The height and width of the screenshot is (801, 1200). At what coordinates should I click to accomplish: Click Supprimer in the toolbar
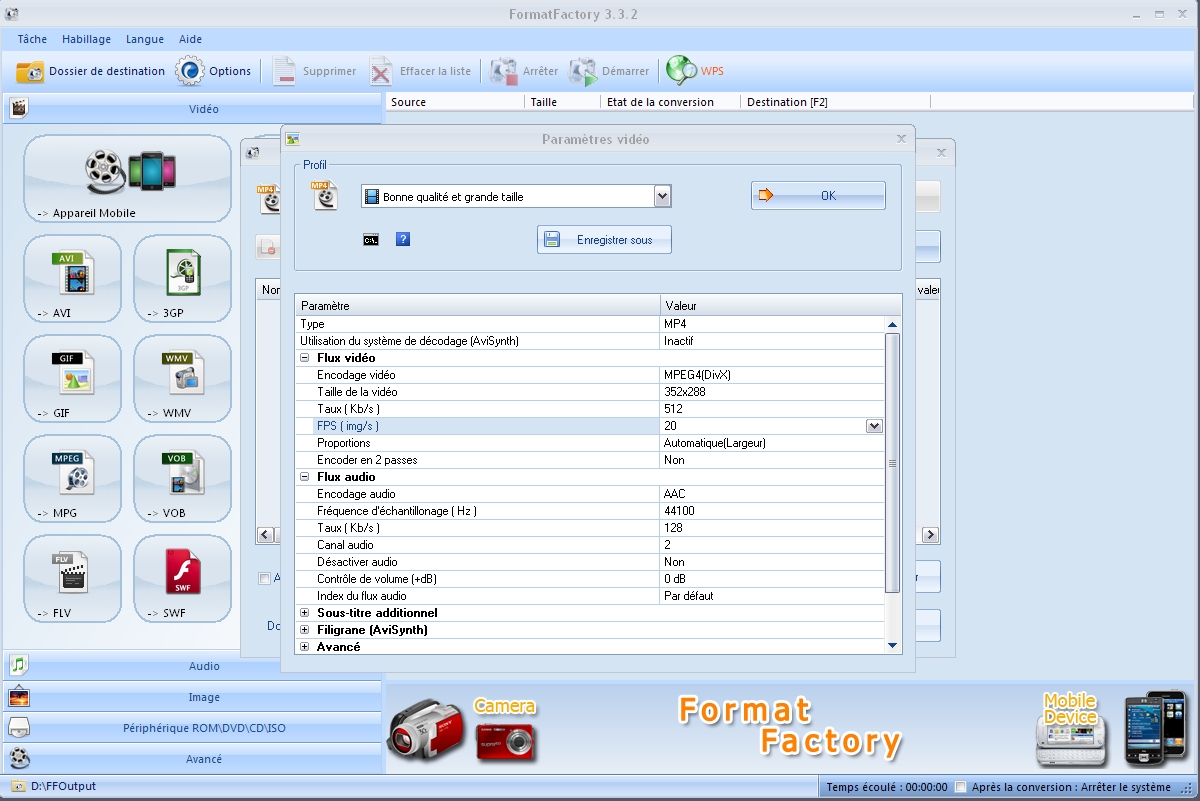[314, 71]
